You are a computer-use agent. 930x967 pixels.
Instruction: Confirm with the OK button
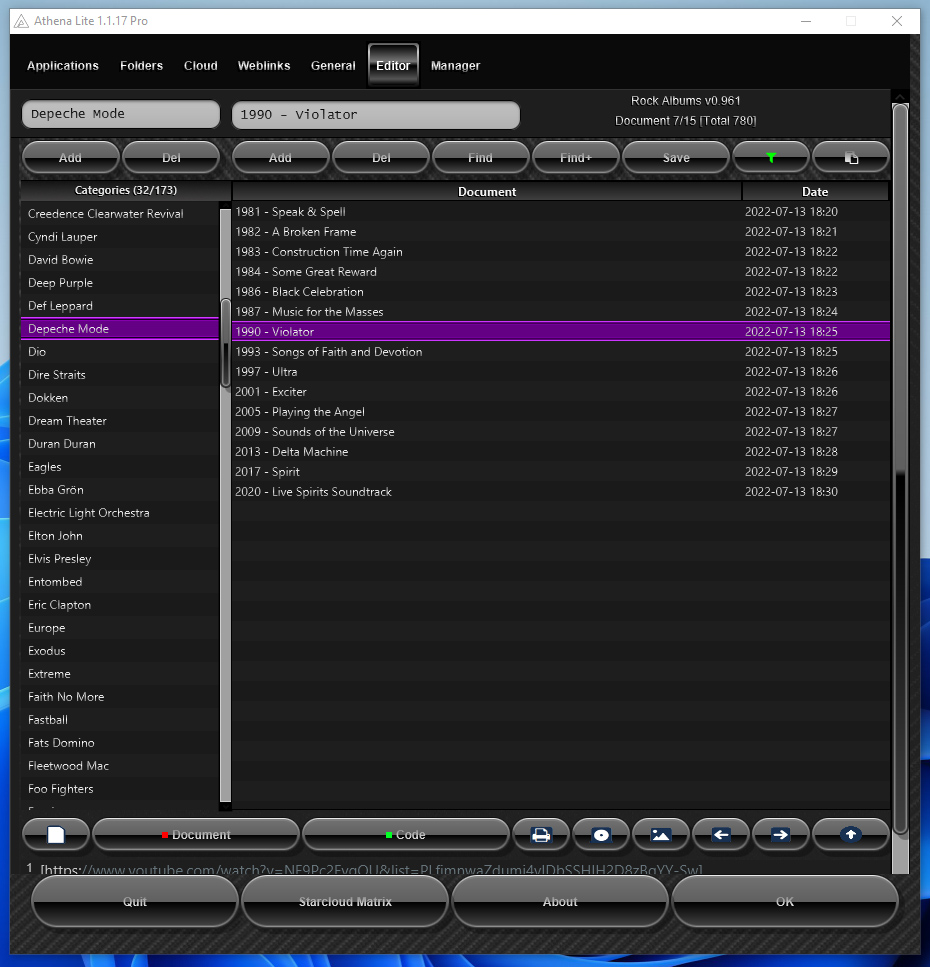pos(784,901)
